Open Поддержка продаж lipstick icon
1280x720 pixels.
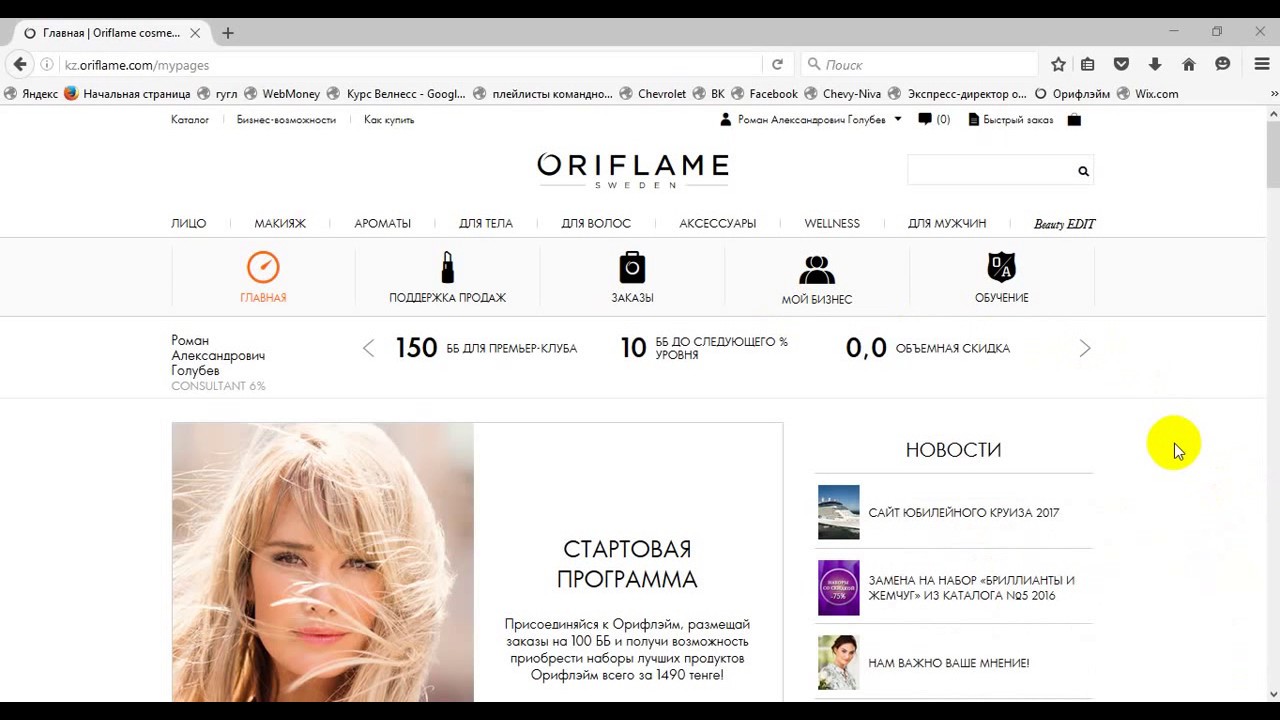tap(447, 267)
